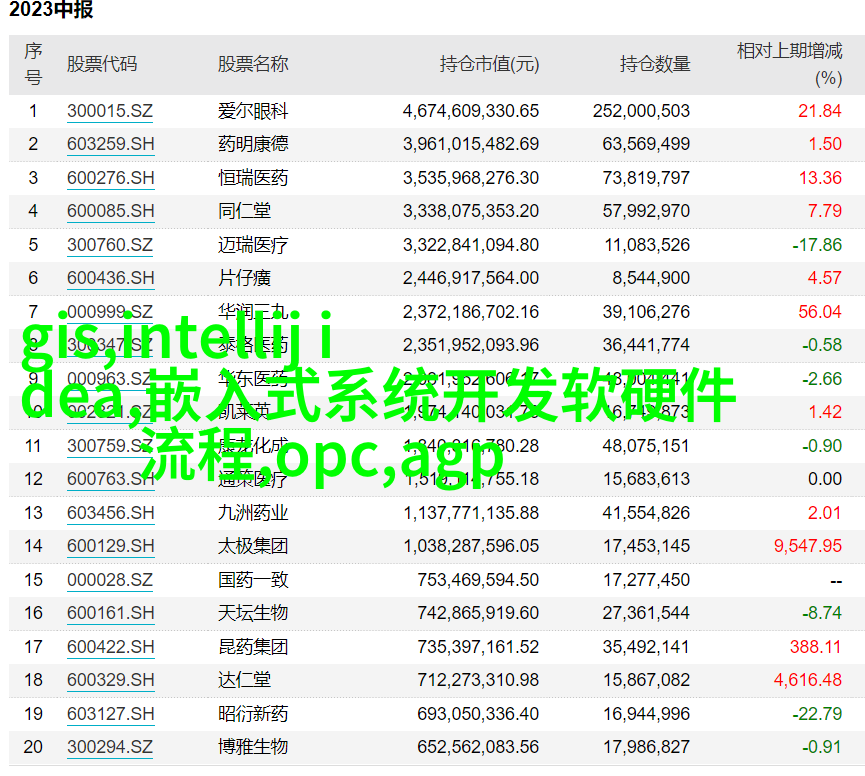Screen dimensions: 865x776
Task: Click stock name 昭衍新药
Action: [253, 714]
